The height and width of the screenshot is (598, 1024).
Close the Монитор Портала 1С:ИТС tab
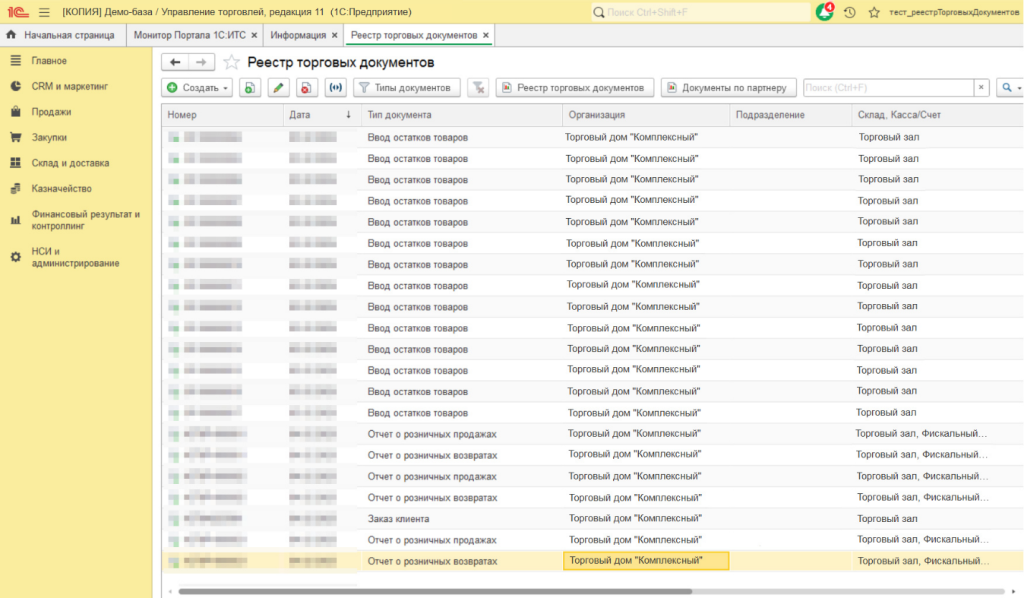pyautogui.click(x=254, y=35)
